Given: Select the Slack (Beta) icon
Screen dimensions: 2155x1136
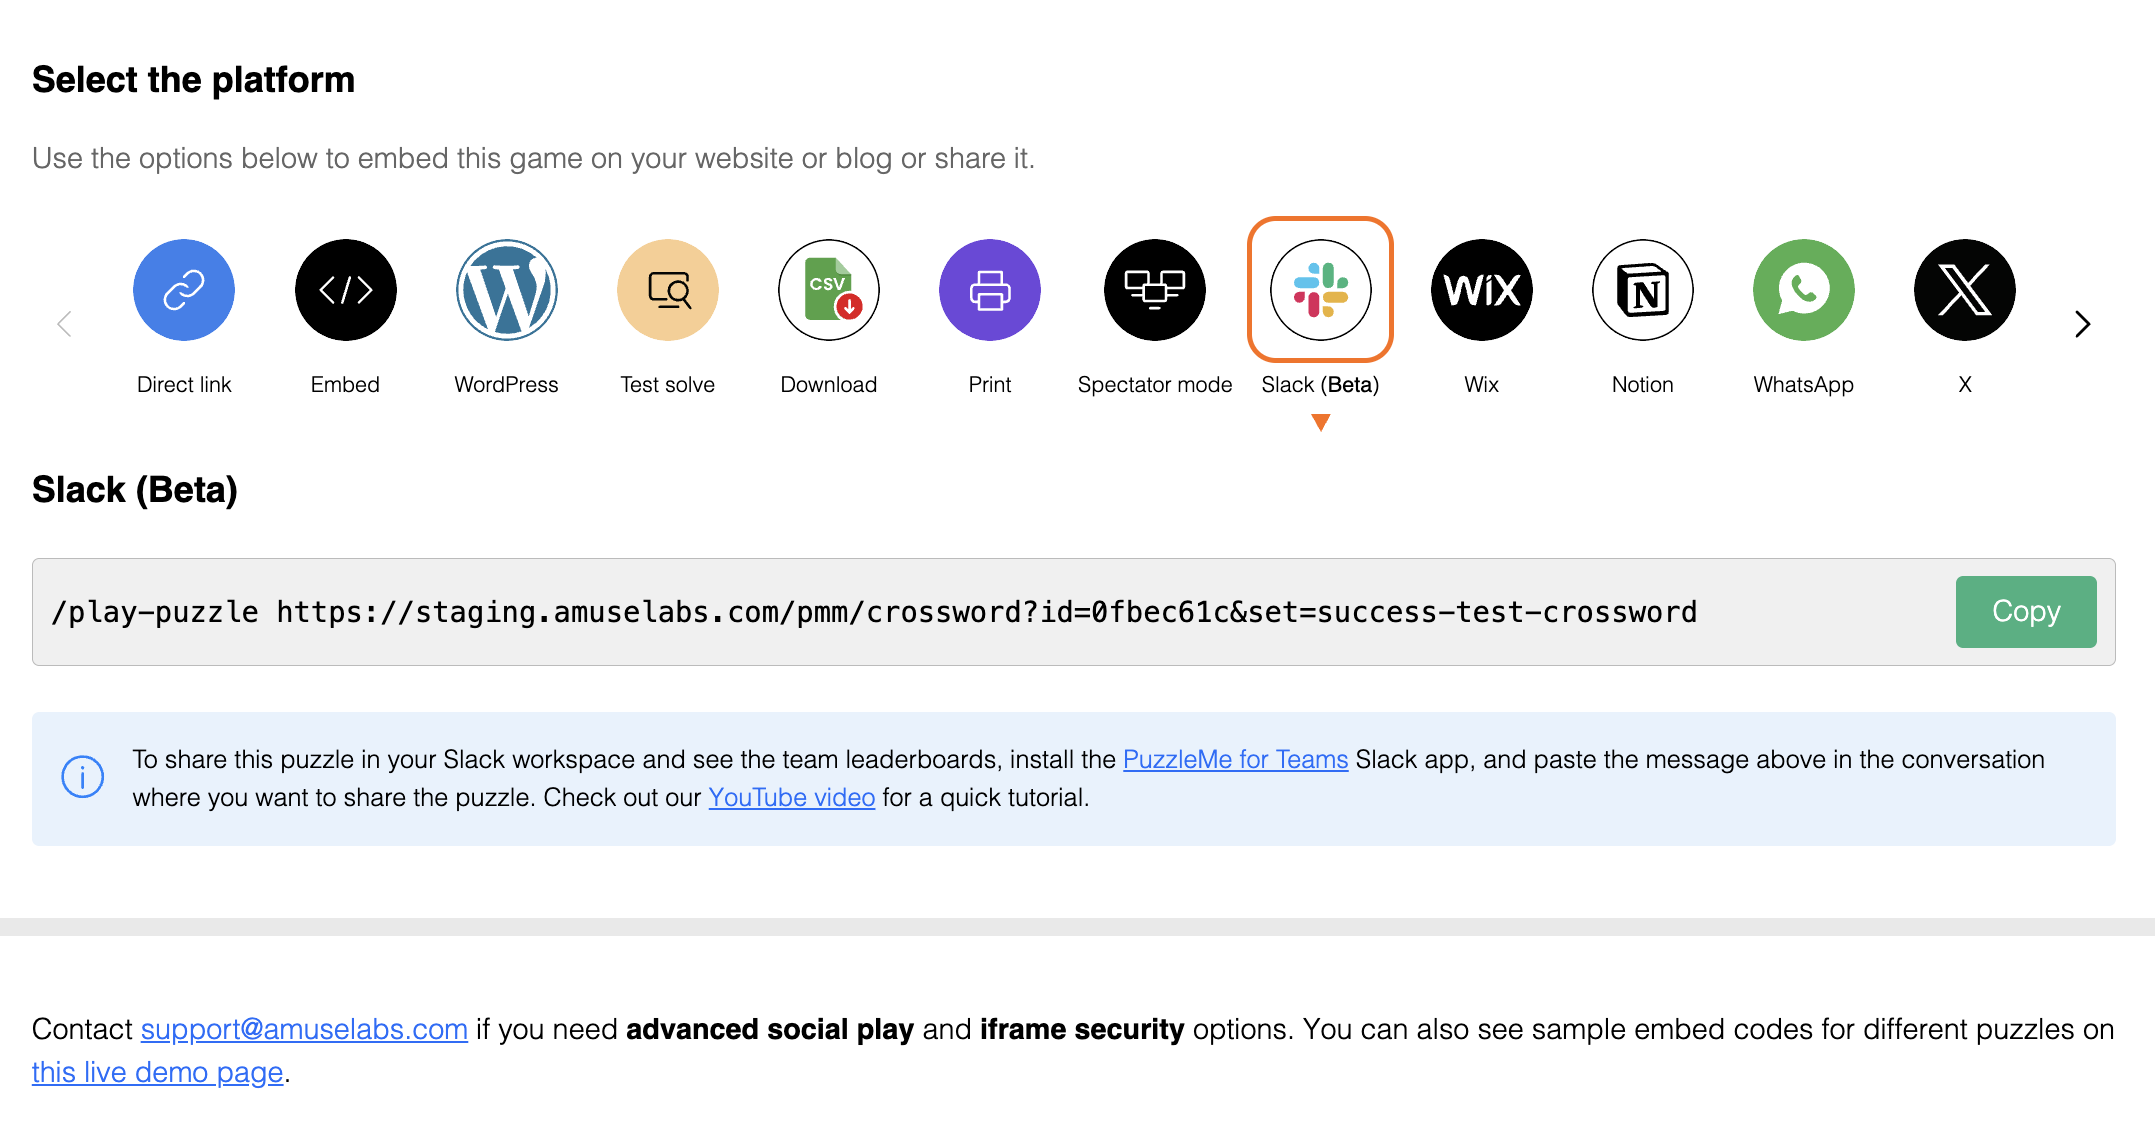Looking at the screenshot, I should pyautogui.click(x=1321, y=290).
